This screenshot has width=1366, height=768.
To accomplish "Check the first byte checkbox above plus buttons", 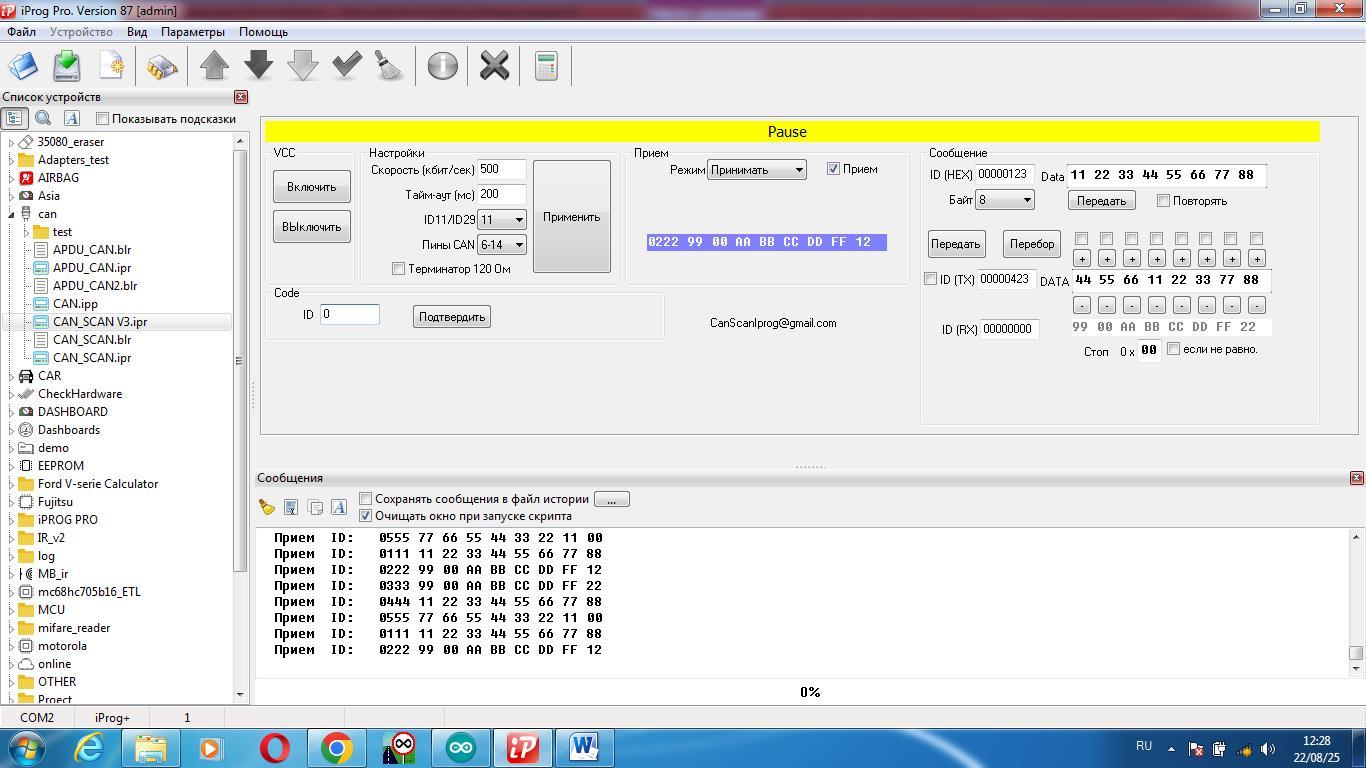I will tap(1081, 239).
